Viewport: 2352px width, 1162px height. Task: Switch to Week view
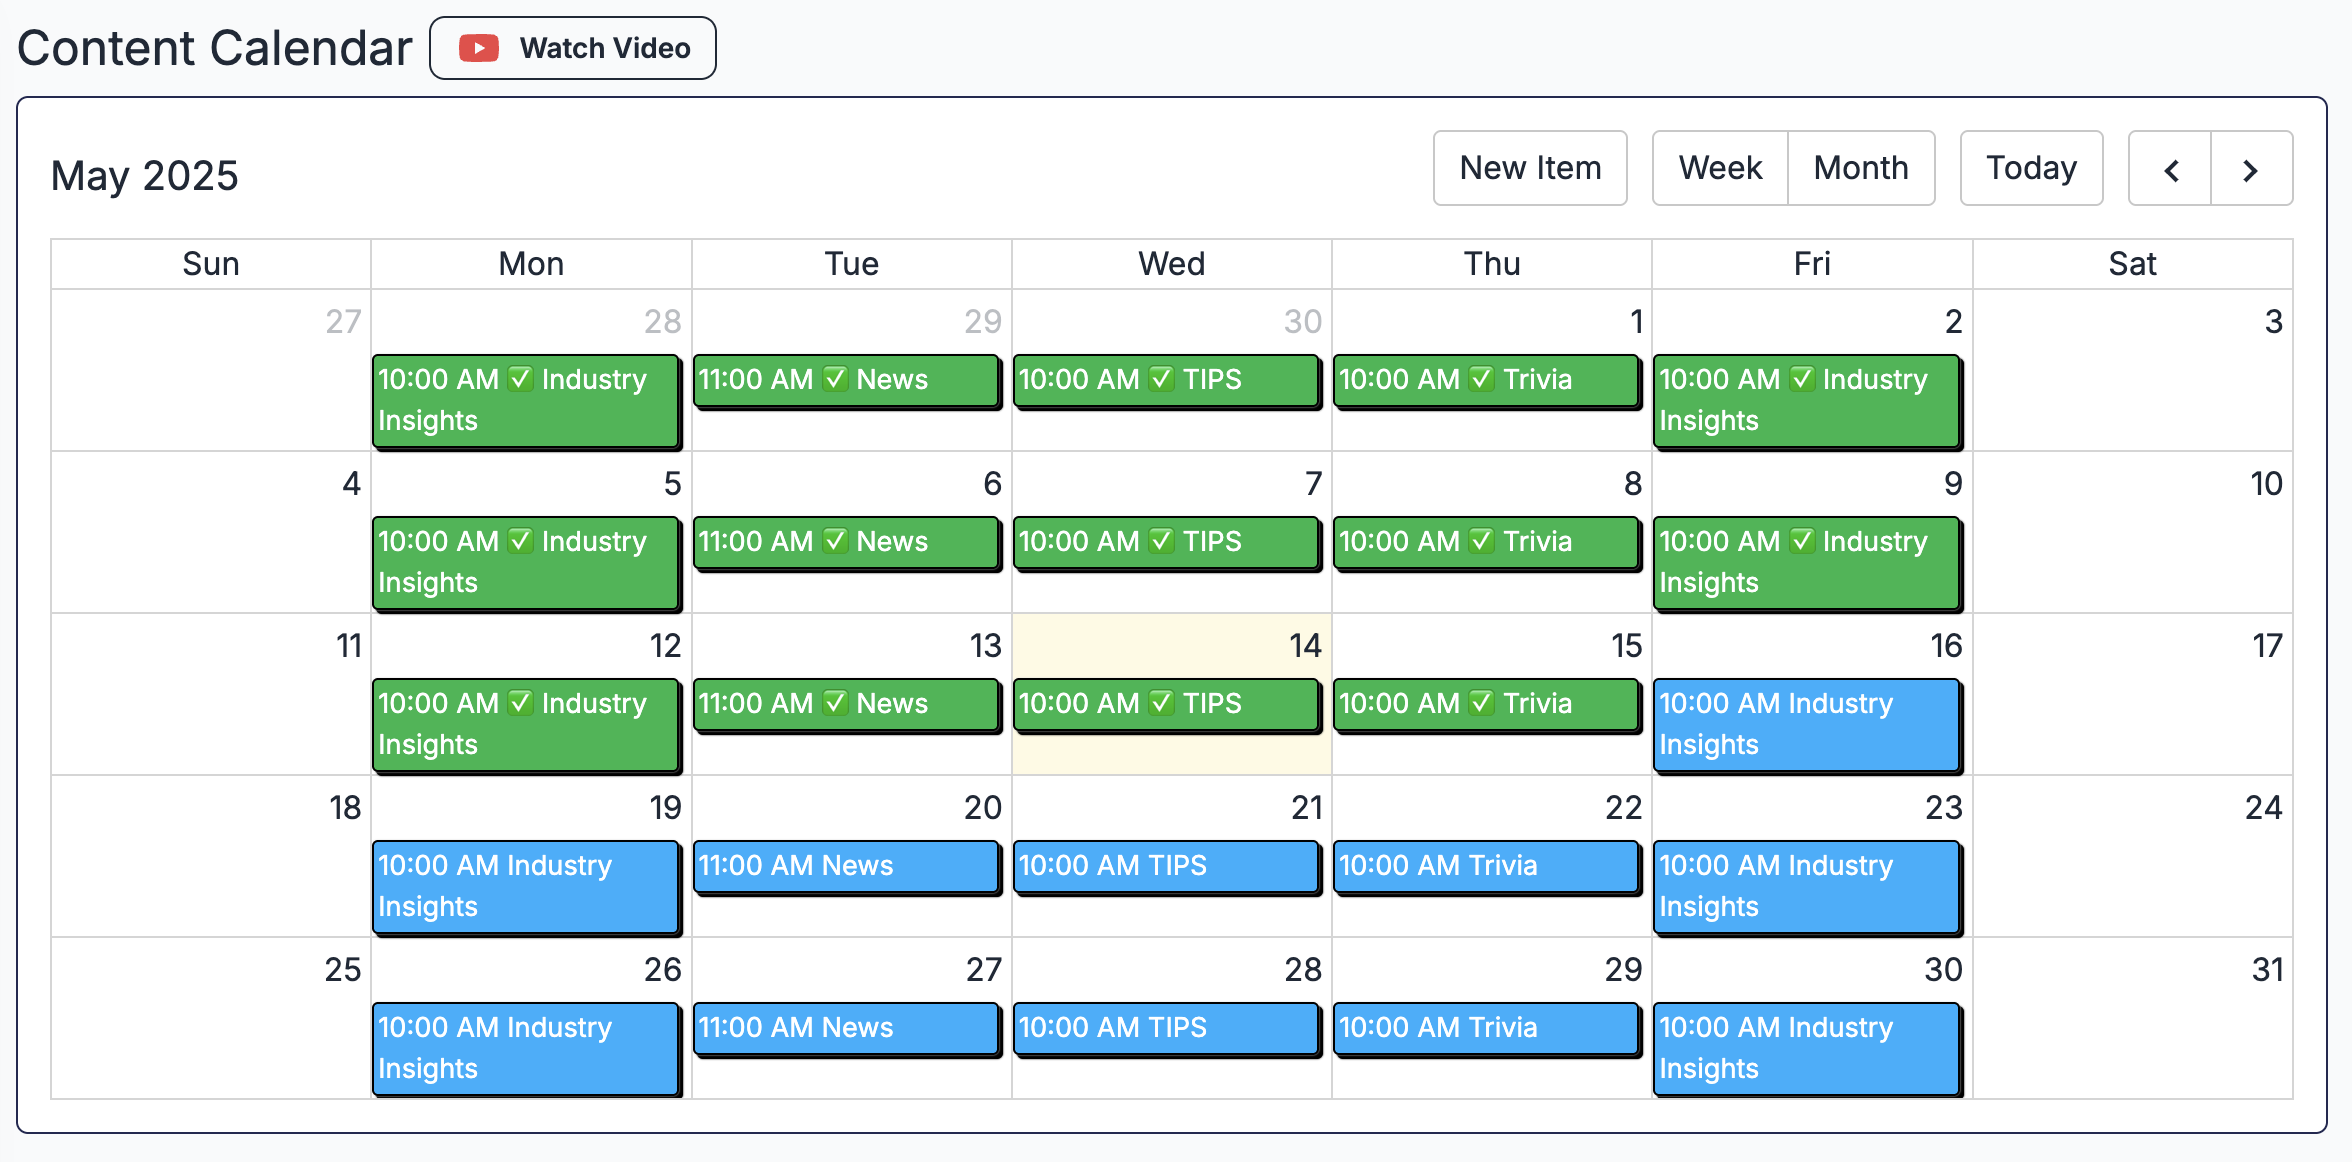1720,168
